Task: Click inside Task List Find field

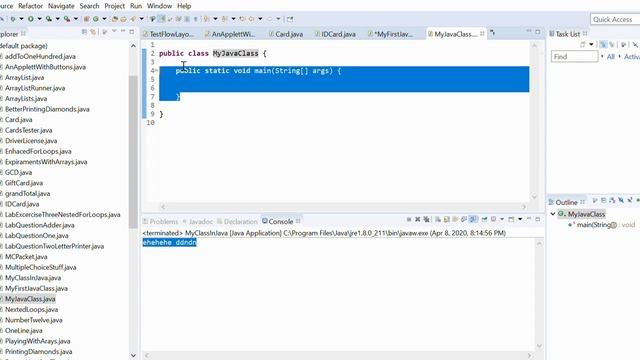Action: click(574, 57)
